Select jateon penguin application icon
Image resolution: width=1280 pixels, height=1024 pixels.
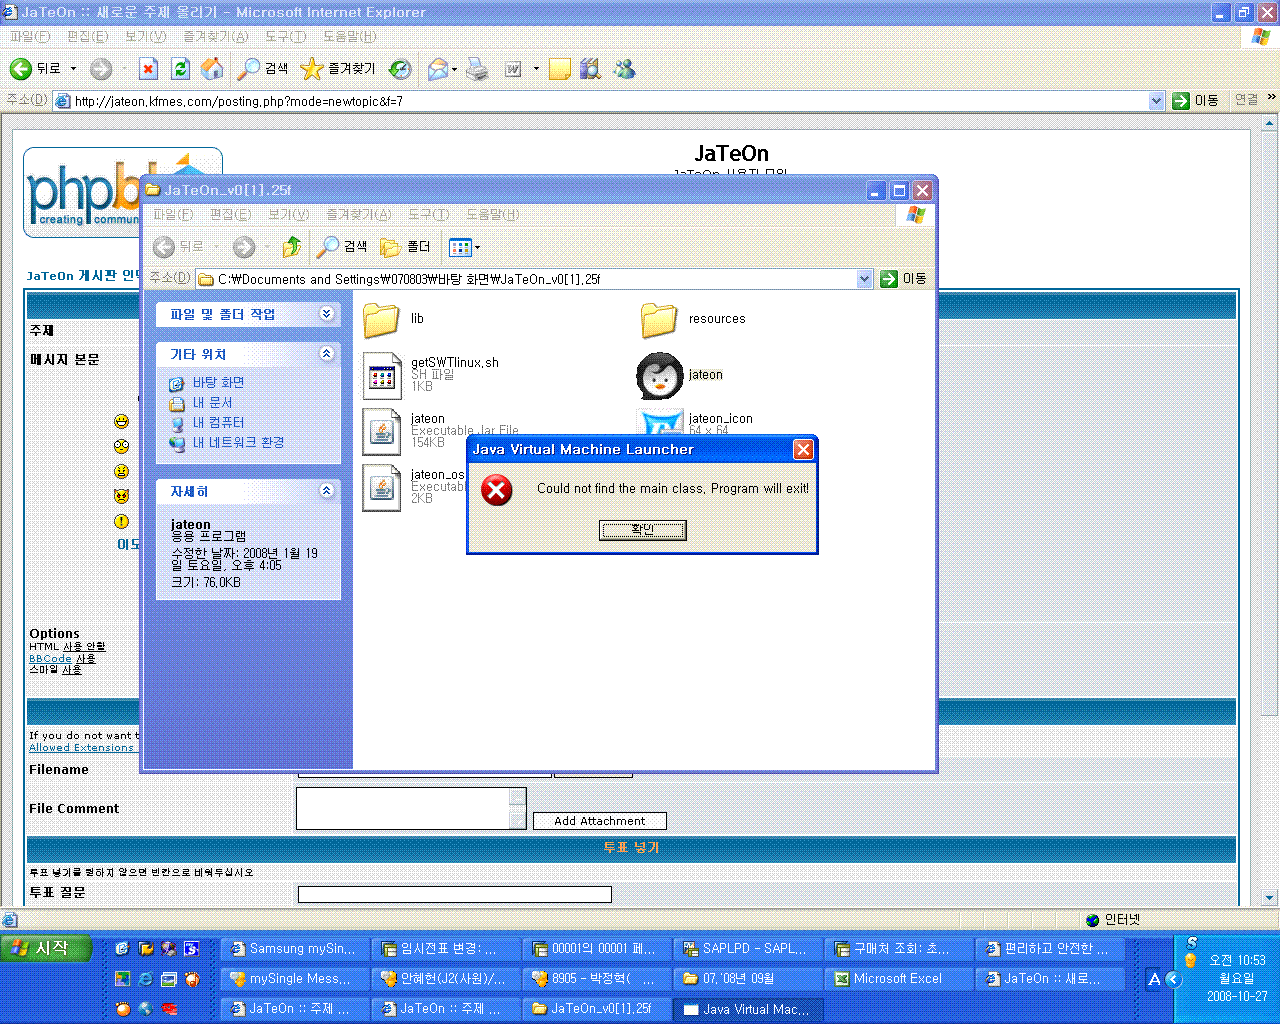[x=660, y=375]
